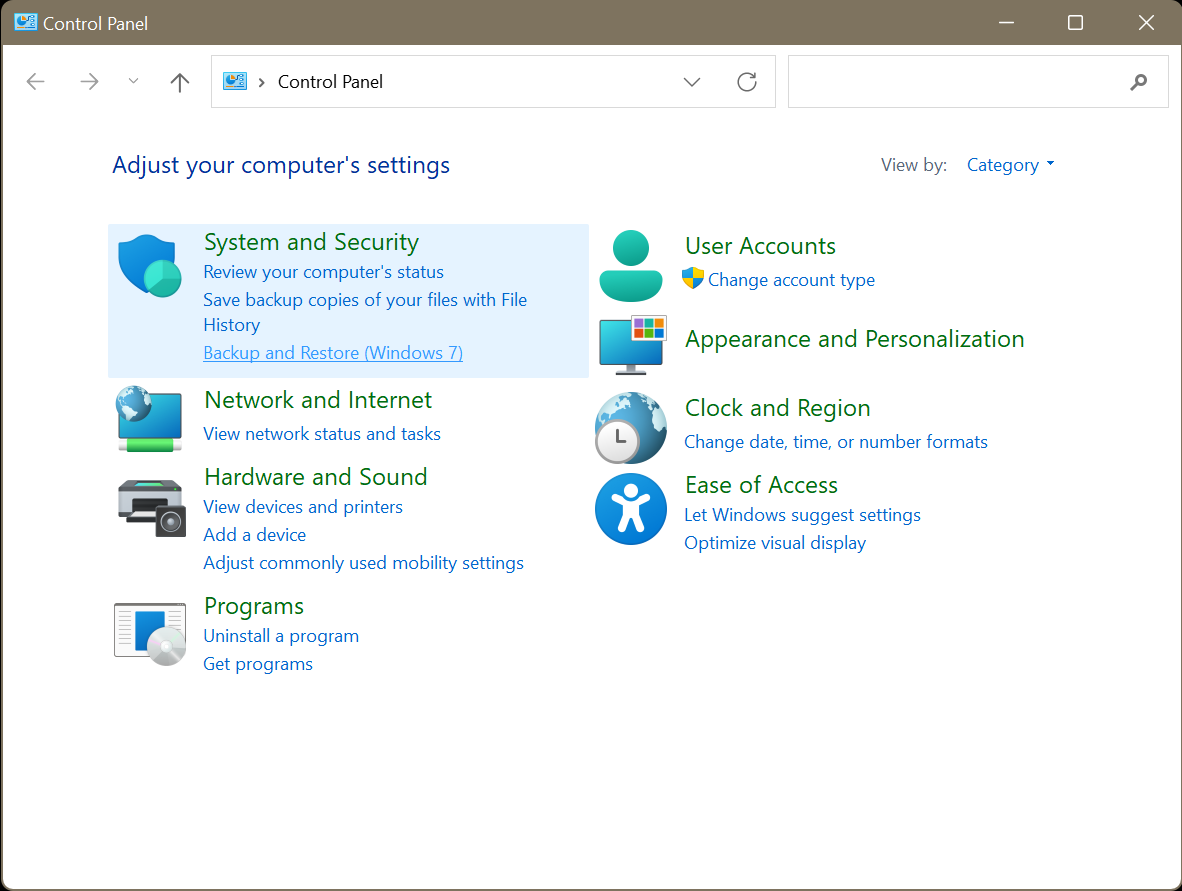
Task: Open User Accounts category
Action: pyautogui.click(x=761, y=246)
